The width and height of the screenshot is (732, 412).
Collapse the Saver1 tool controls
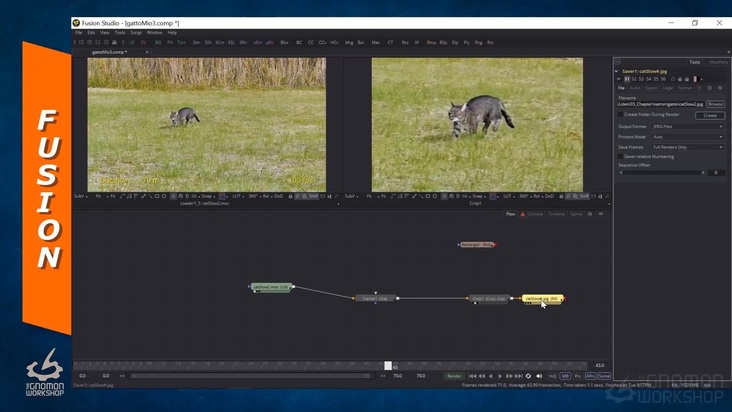[617, 71]
